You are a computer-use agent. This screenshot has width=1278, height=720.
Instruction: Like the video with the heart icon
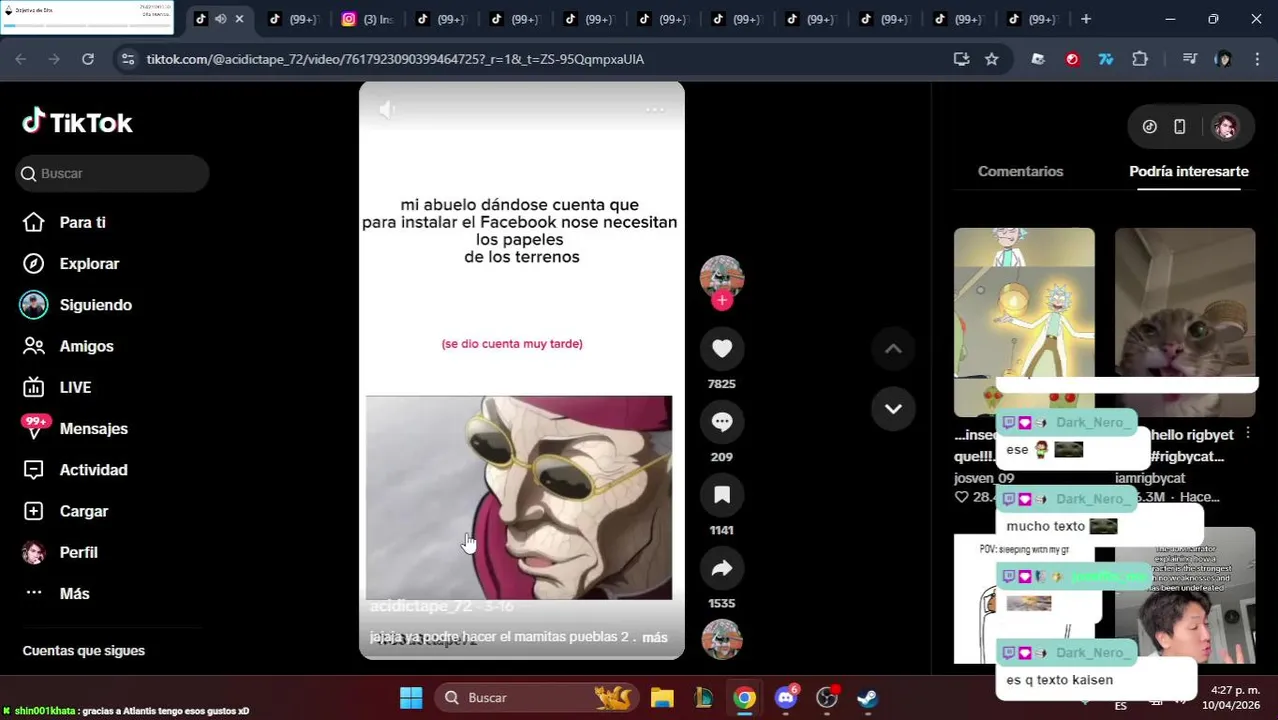[x=722, y=348]
